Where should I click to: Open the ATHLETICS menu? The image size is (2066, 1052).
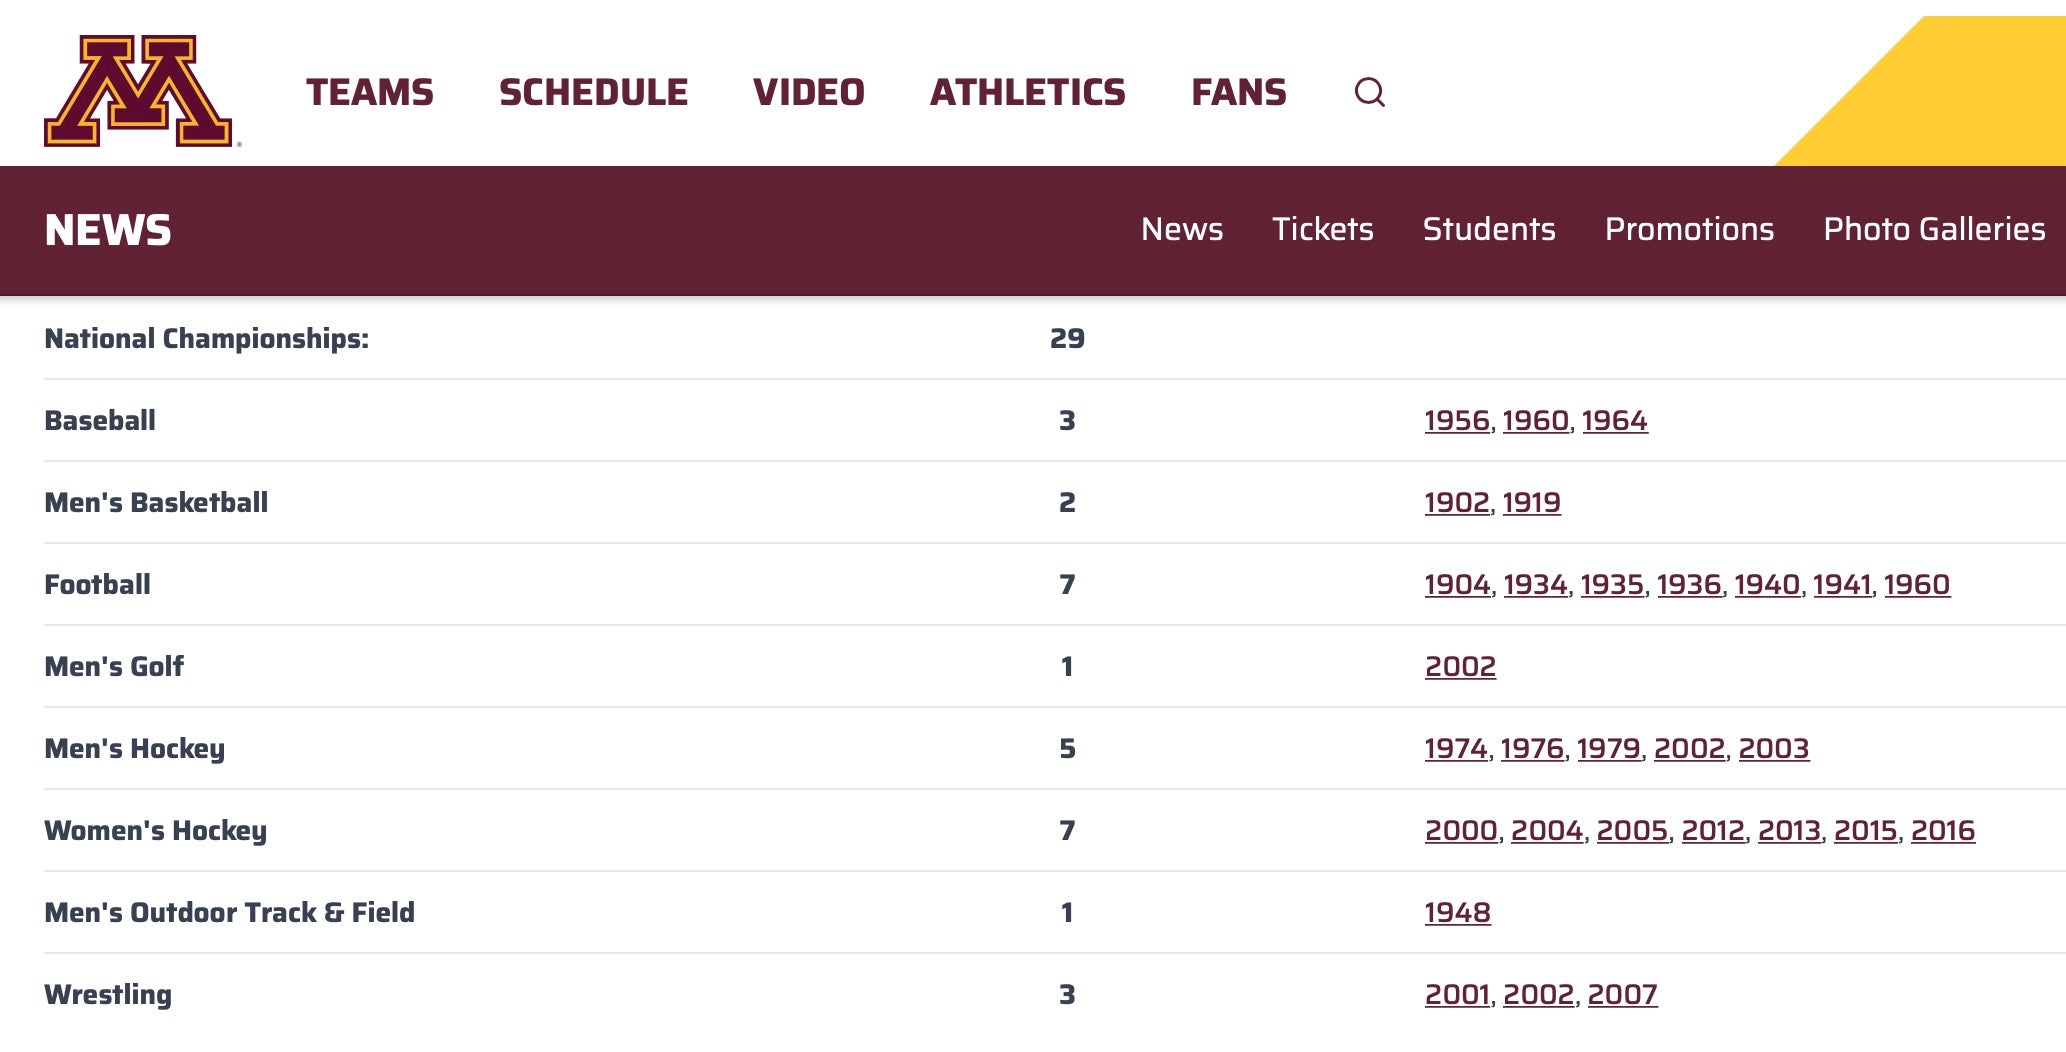pyautogui.click(x=1027, y=92)
